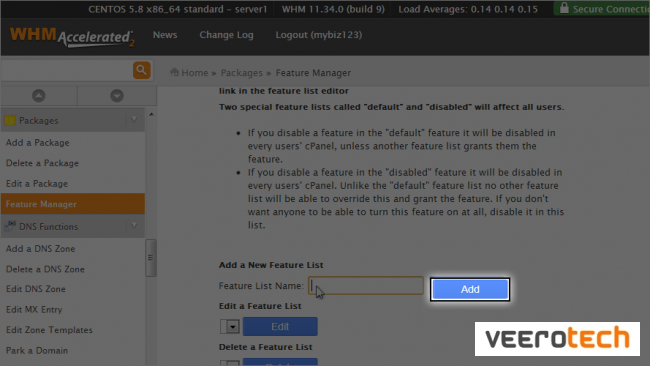Open the News menu item
Screen dimensions: 650x366
[165, 35]
